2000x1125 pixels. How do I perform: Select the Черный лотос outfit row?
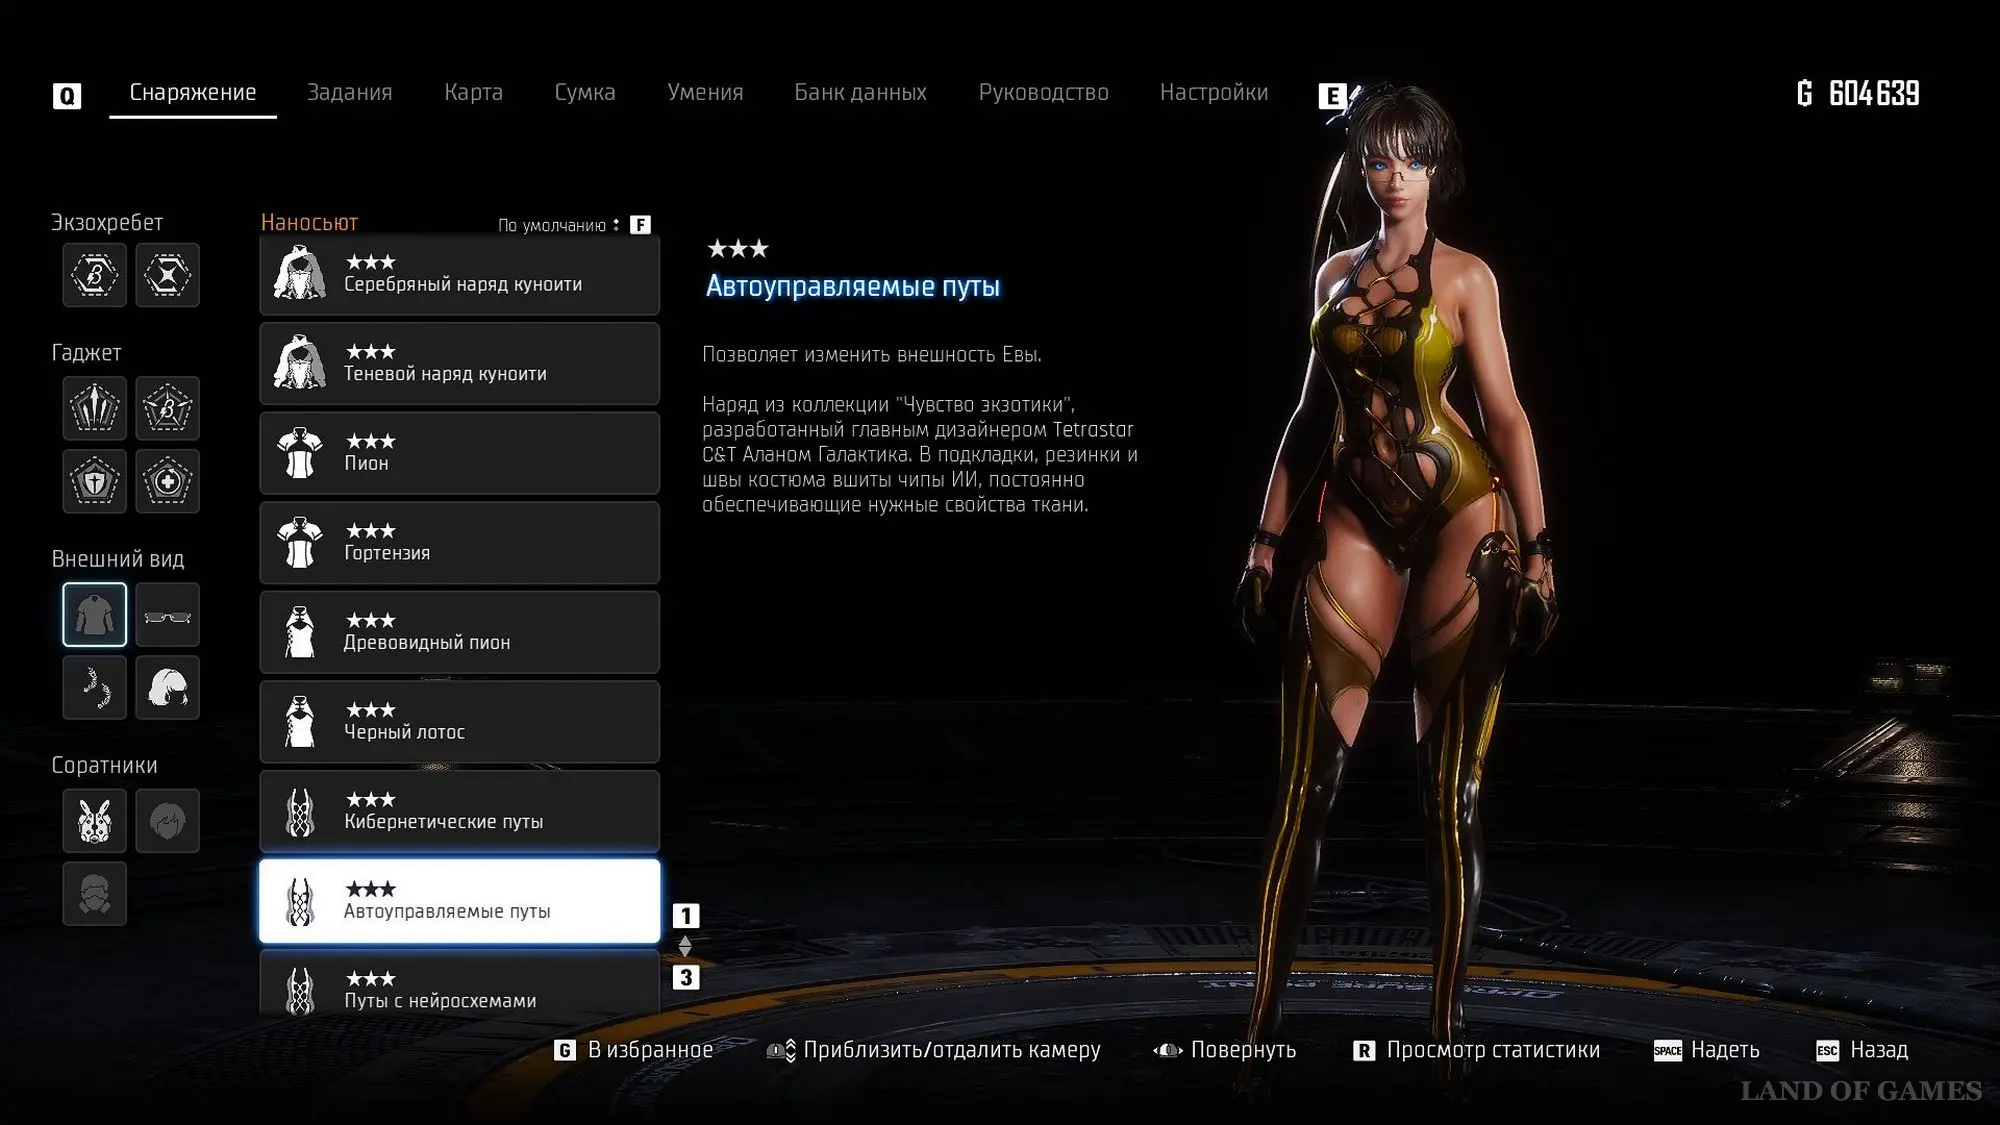pyautogui.click(x=460, y=722)
